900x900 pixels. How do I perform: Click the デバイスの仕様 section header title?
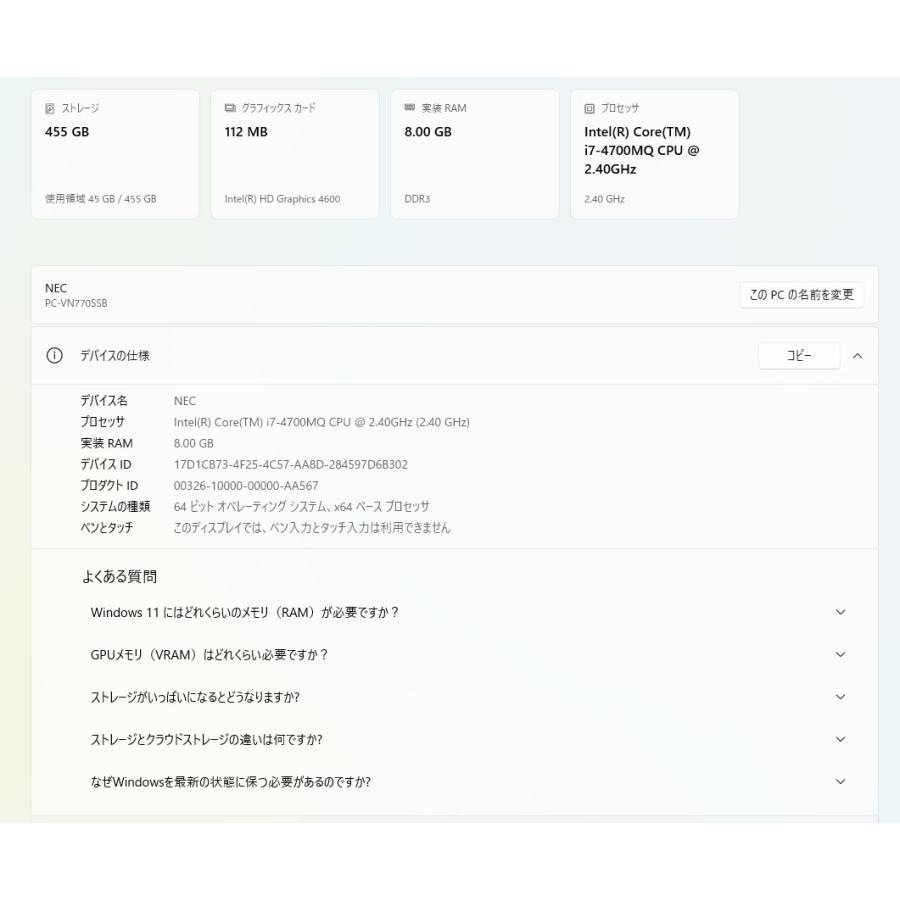point(115,356)
